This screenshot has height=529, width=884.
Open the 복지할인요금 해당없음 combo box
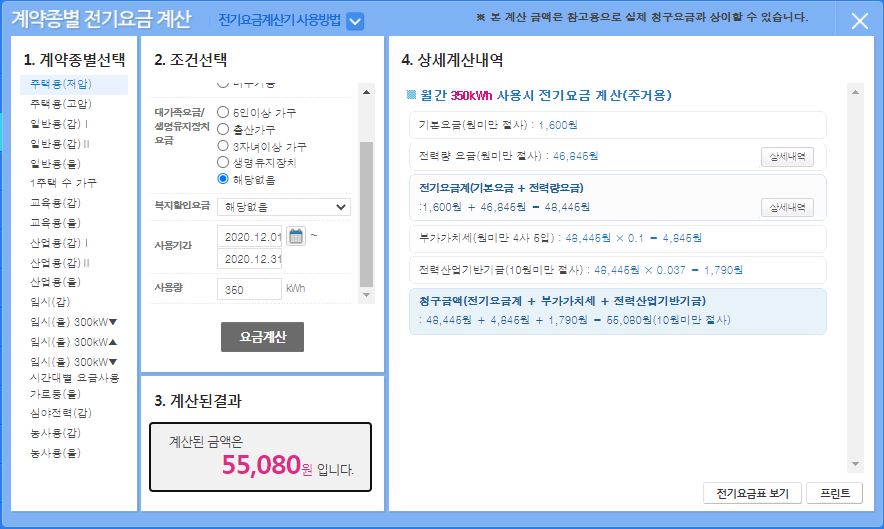(284, 207)
